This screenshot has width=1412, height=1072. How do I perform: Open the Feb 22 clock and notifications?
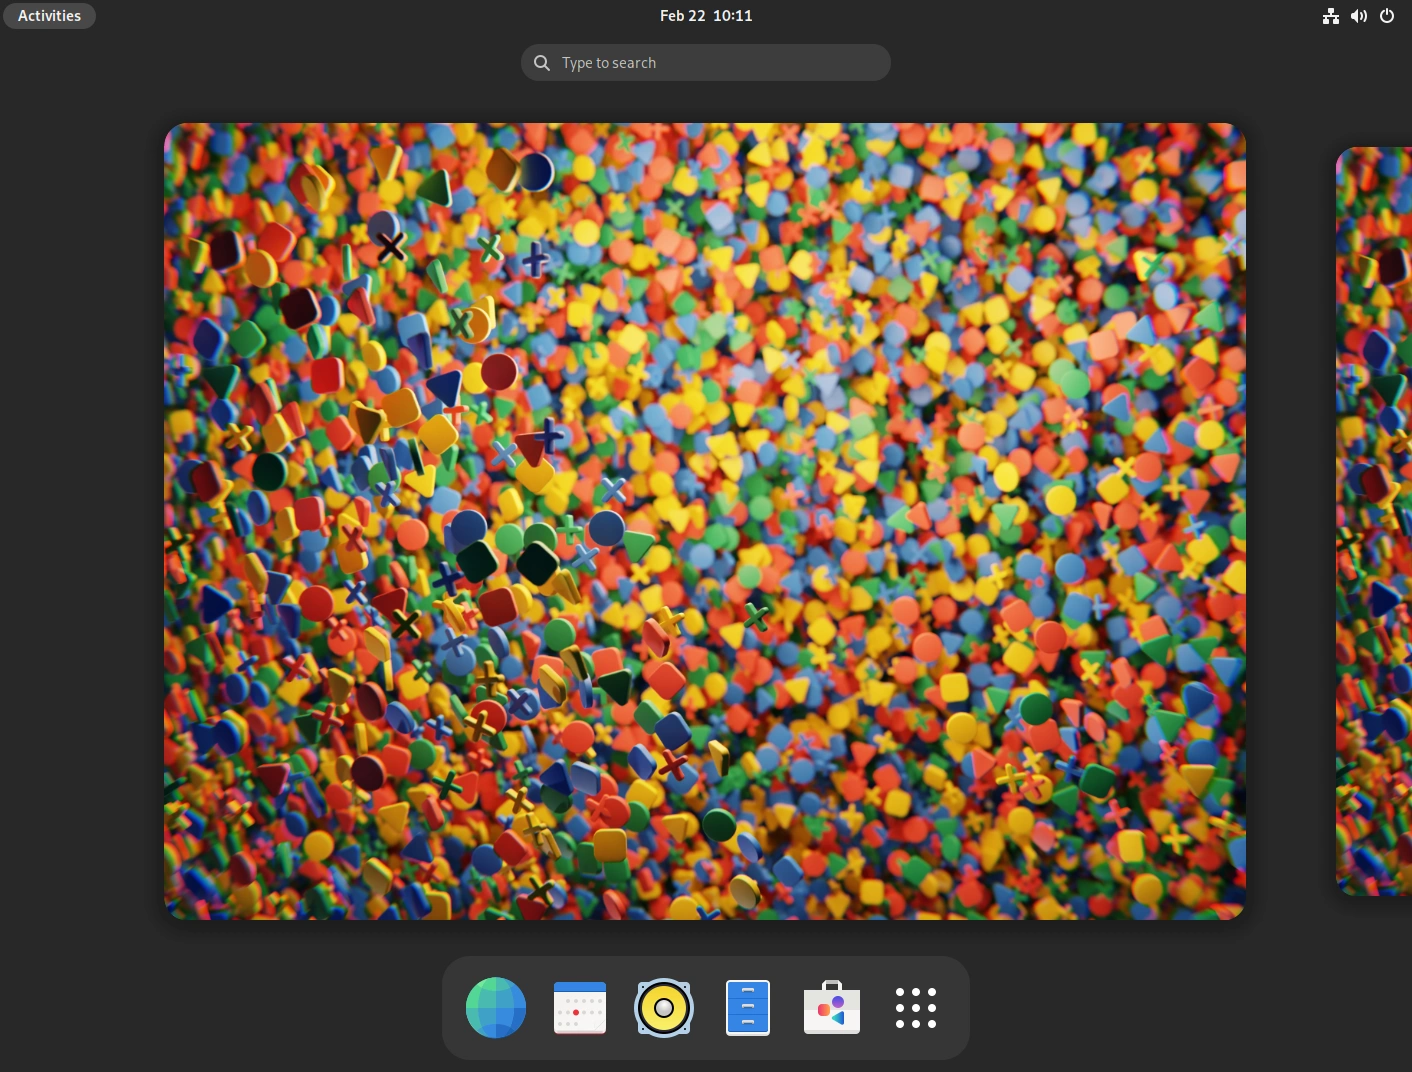click(x=706, y=15)
